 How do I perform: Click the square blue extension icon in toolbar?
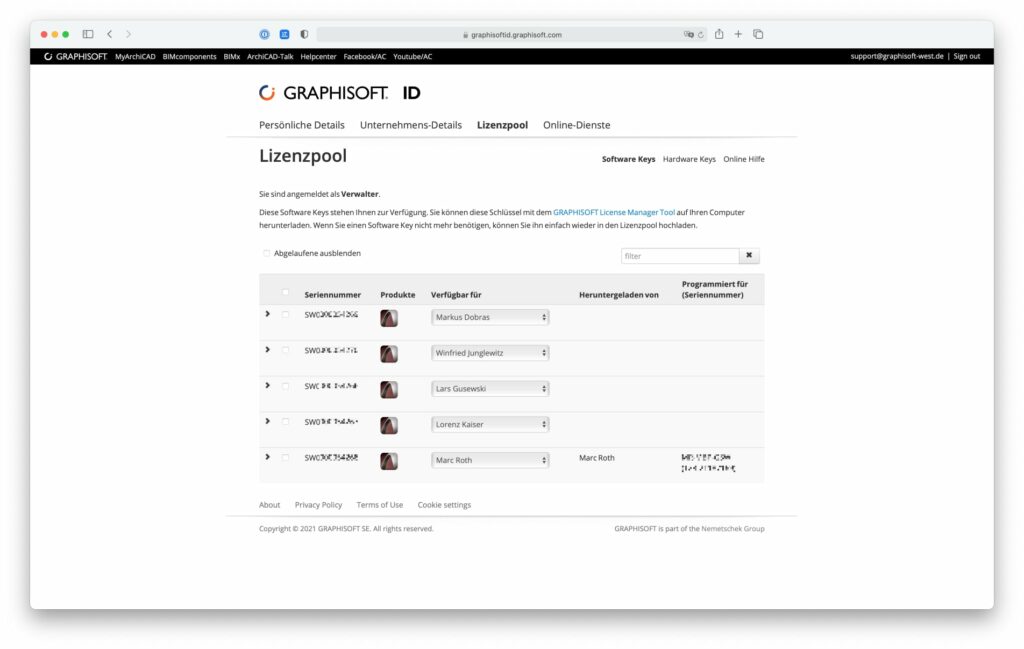285,34
